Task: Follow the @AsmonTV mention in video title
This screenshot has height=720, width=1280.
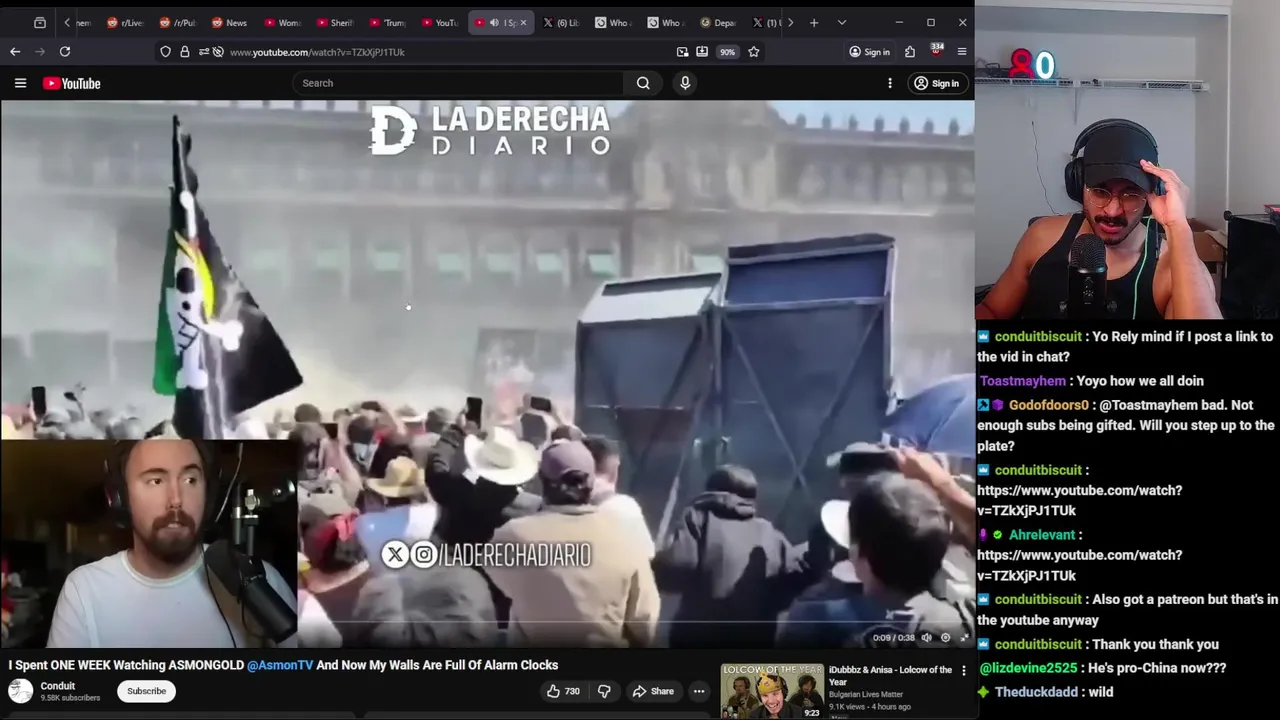Action: tap(280, 665)
